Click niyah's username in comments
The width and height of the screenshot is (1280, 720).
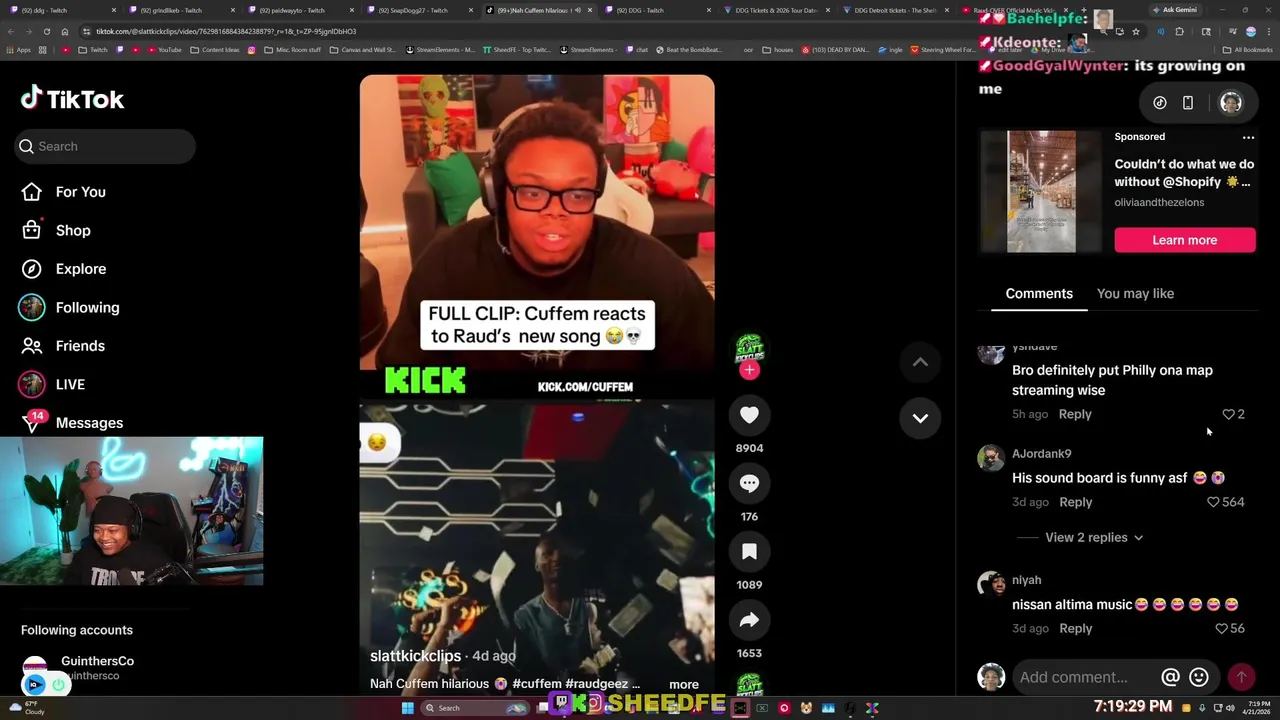1027,580
